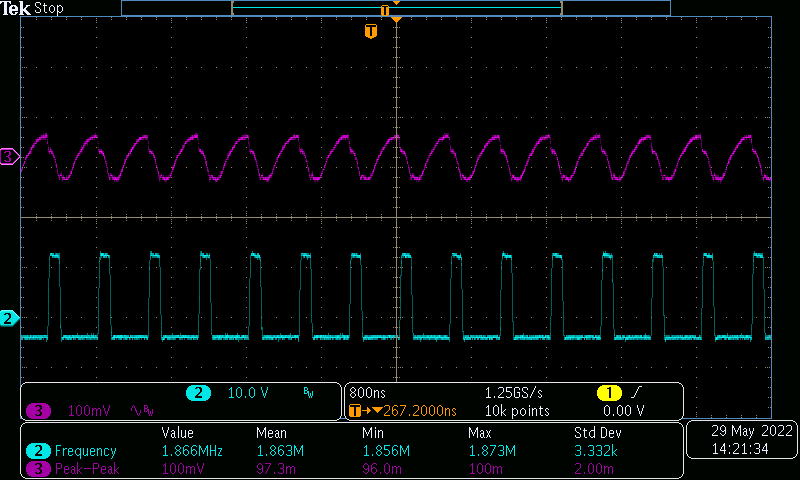Click the channel 2 bandwidth limit Bw icon

[308, 392]
